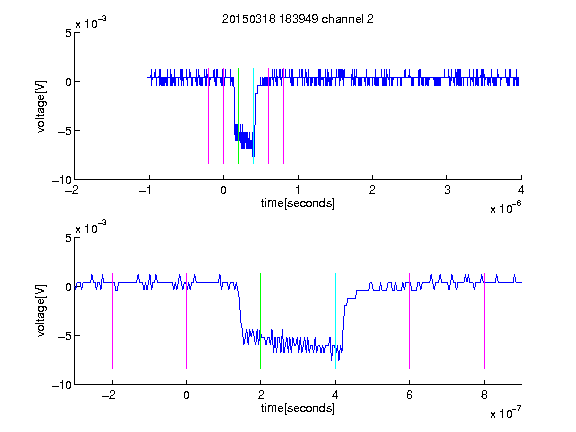Screen dimensions: 576x432
Task: Select the green marker at 2 in bottom plot
Action: tap(260, 321)
